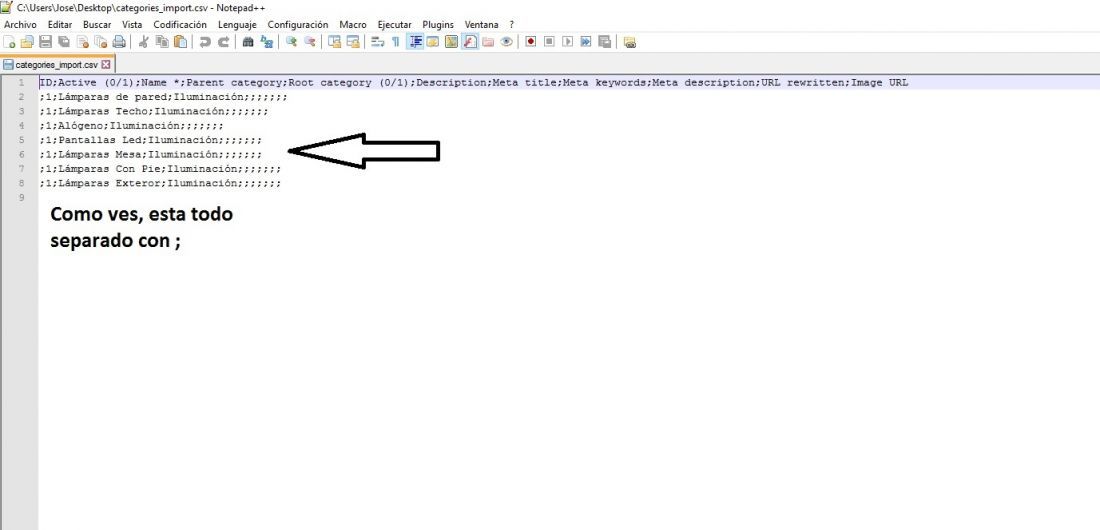Click the Save All toolbar icon
This screenshot has width=1100, height=530.
[x=64, y=42]
